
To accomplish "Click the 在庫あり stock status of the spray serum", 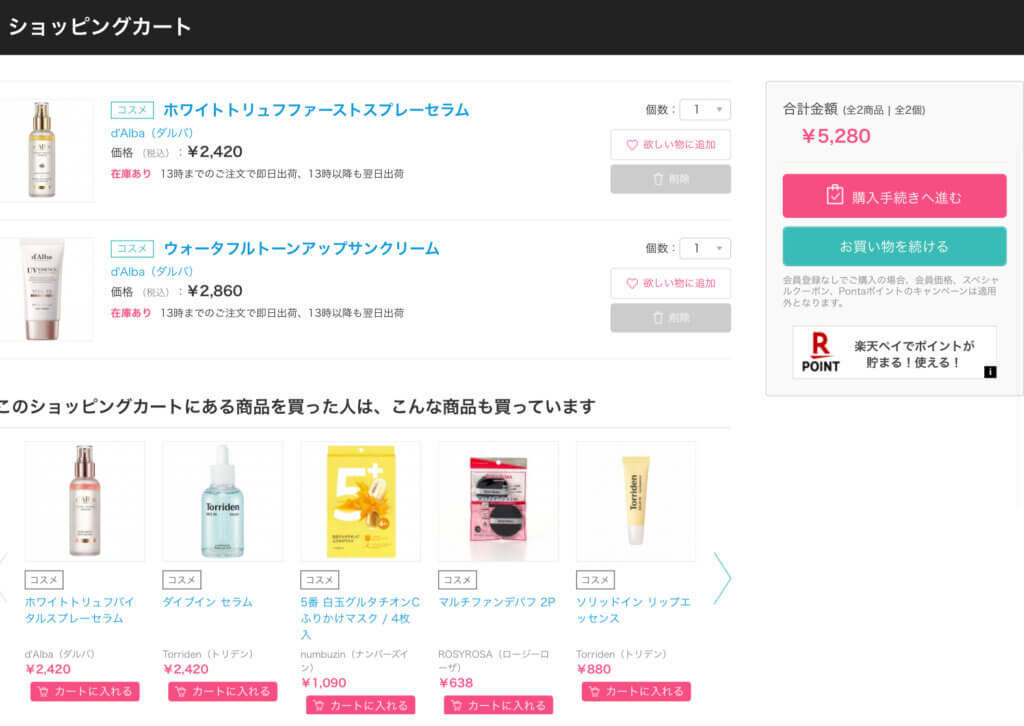I will pos(131,174).
